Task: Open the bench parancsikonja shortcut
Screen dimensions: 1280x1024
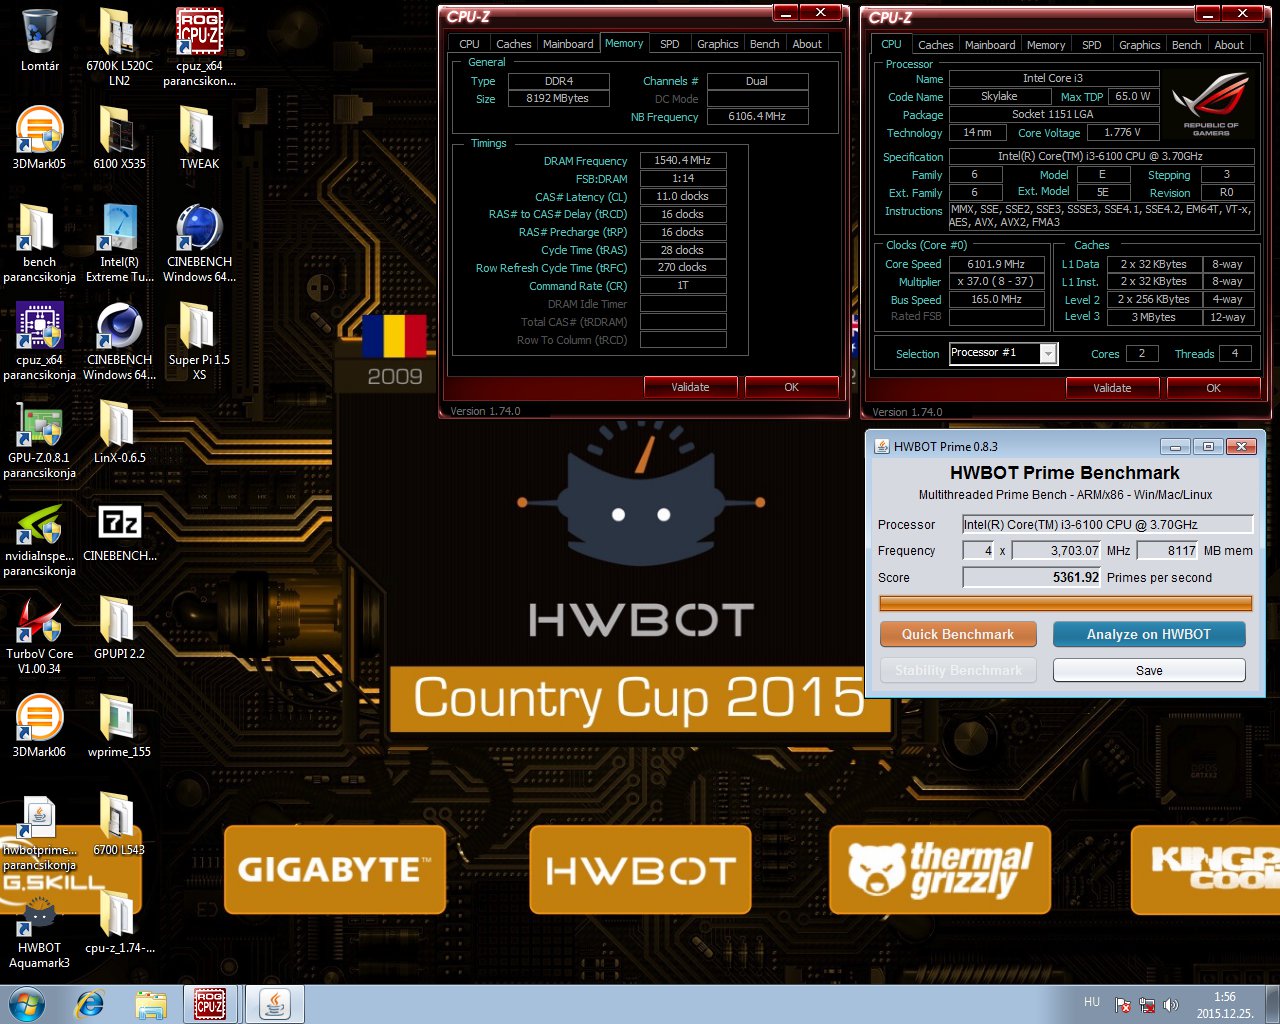Action: (40, 243)
